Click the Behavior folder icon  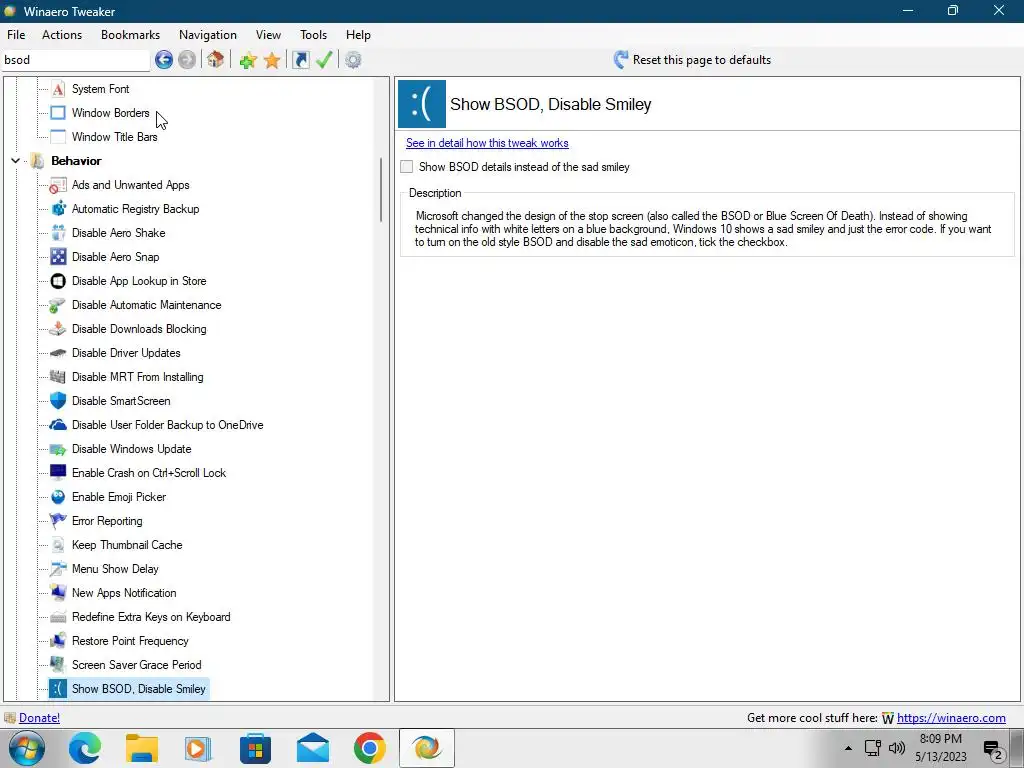tap(38, 161)
